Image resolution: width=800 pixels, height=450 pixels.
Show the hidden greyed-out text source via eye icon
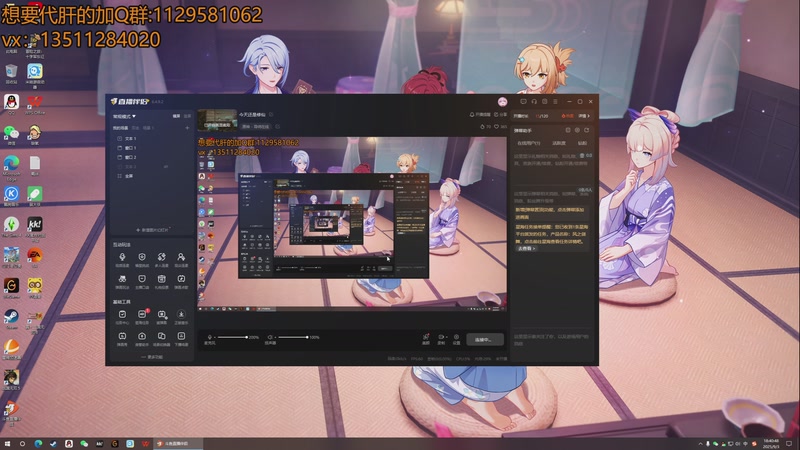(x=165, y=167)
